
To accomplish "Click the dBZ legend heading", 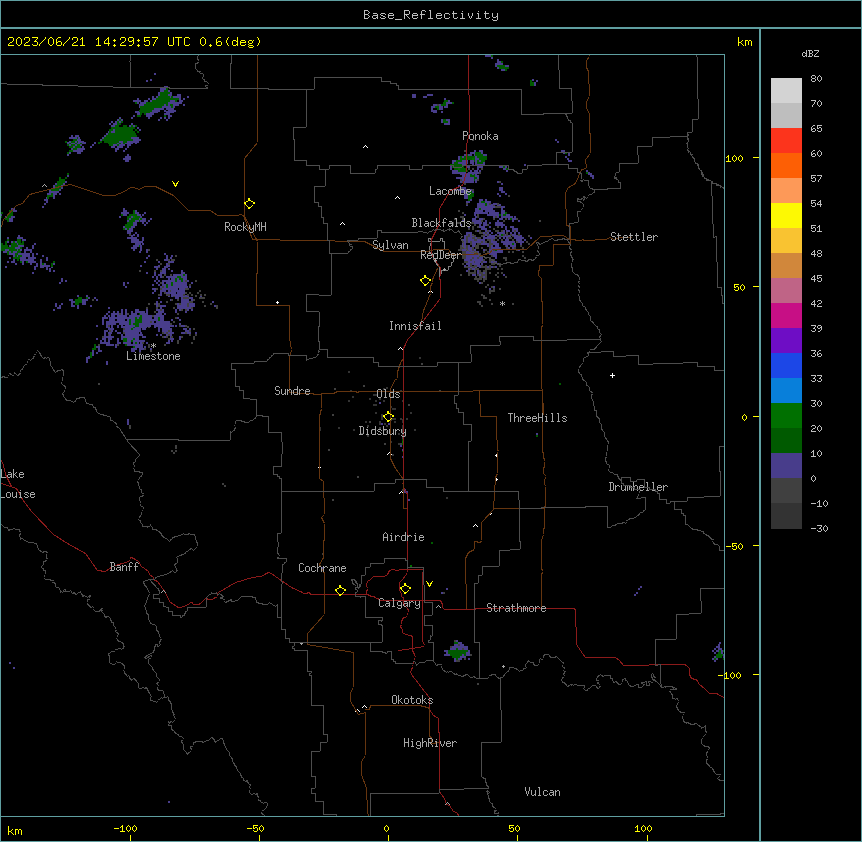I will (810, 54).
